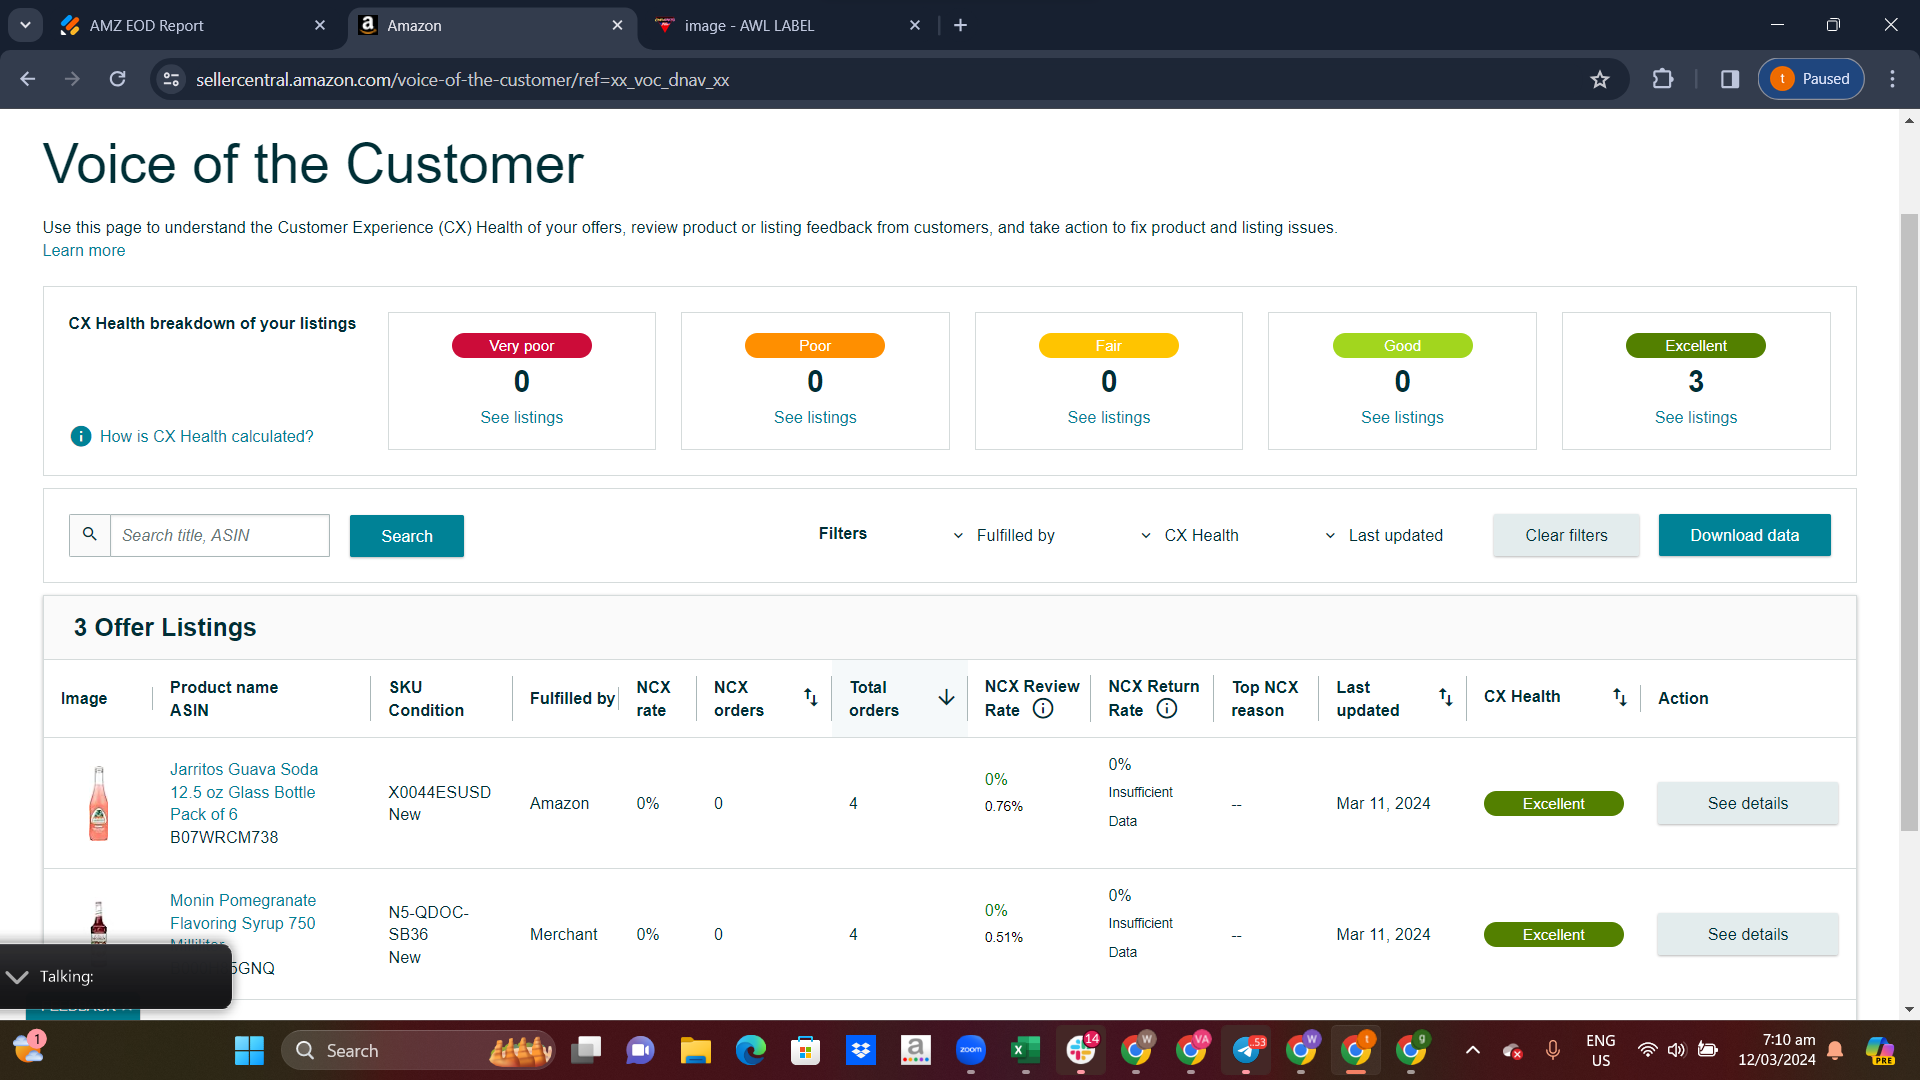Open Slack from the taskbar
The height and width of the screenshot is (1080, 1920).
click(x=1080, y=1051)
